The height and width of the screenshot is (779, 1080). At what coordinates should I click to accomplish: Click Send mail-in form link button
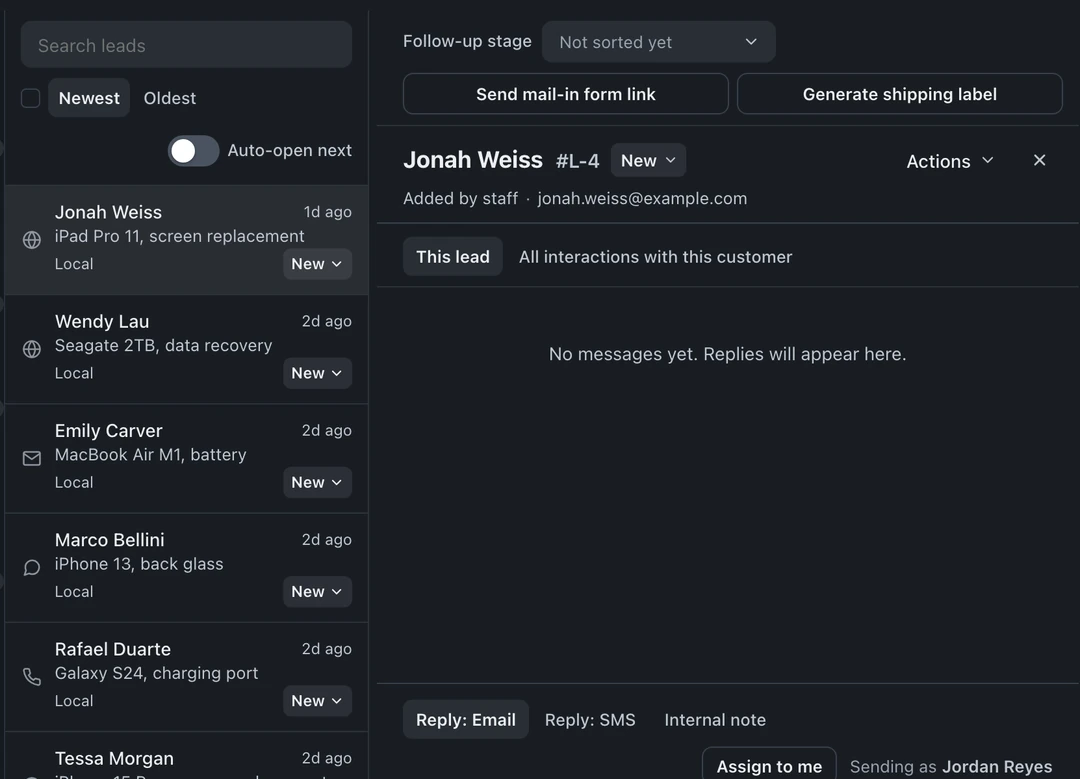point(565,94)
